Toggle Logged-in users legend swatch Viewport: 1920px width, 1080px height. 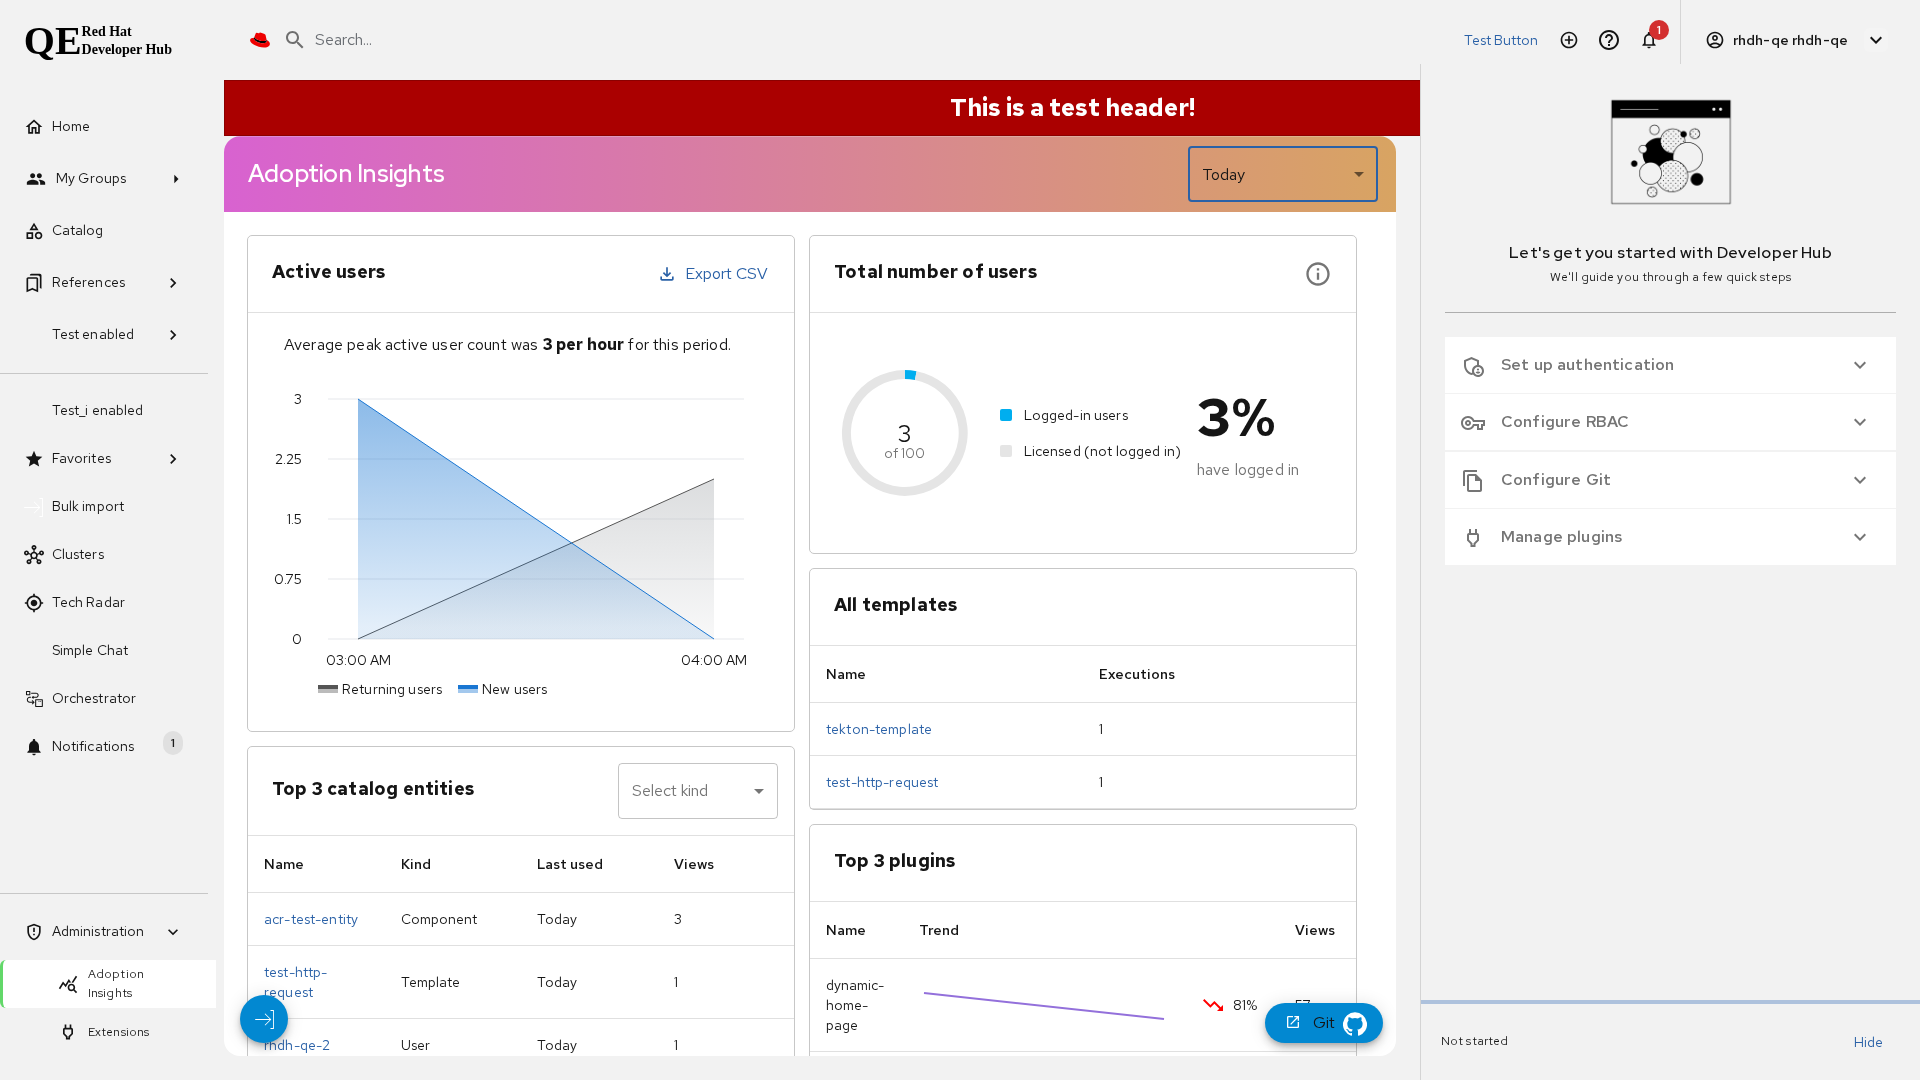1006,415
